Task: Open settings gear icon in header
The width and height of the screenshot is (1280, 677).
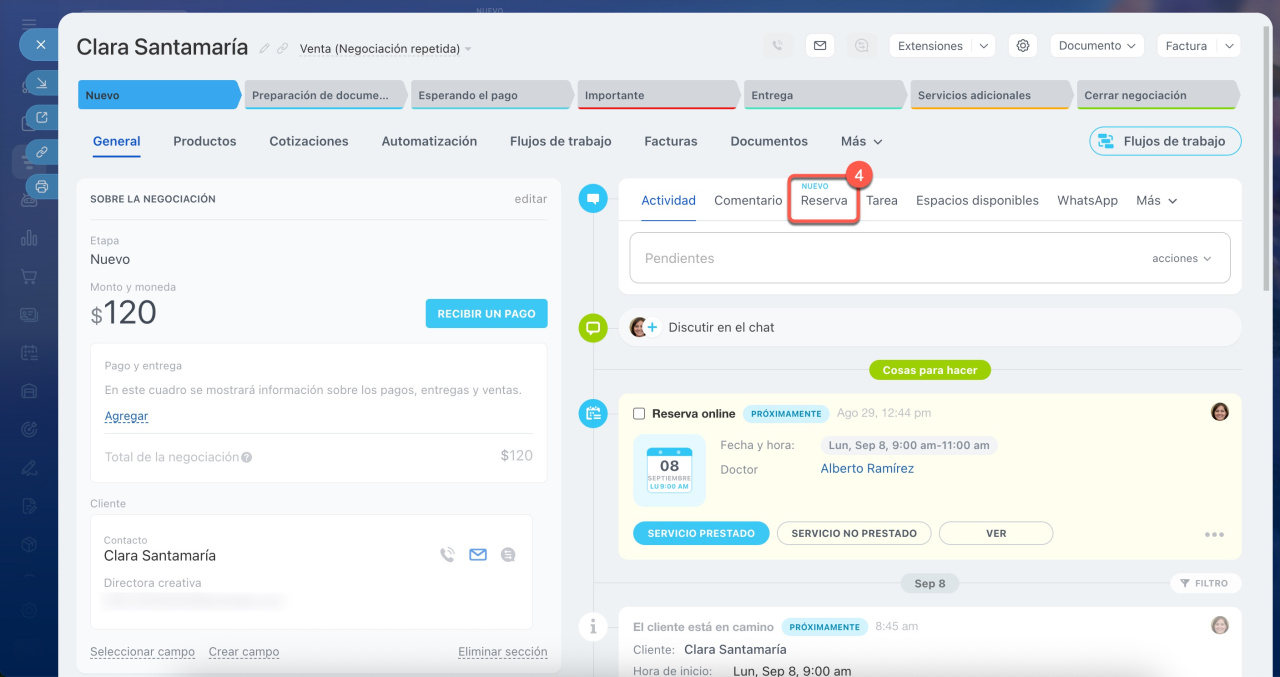Action: pyautogui.click(x=1022, y=46)
